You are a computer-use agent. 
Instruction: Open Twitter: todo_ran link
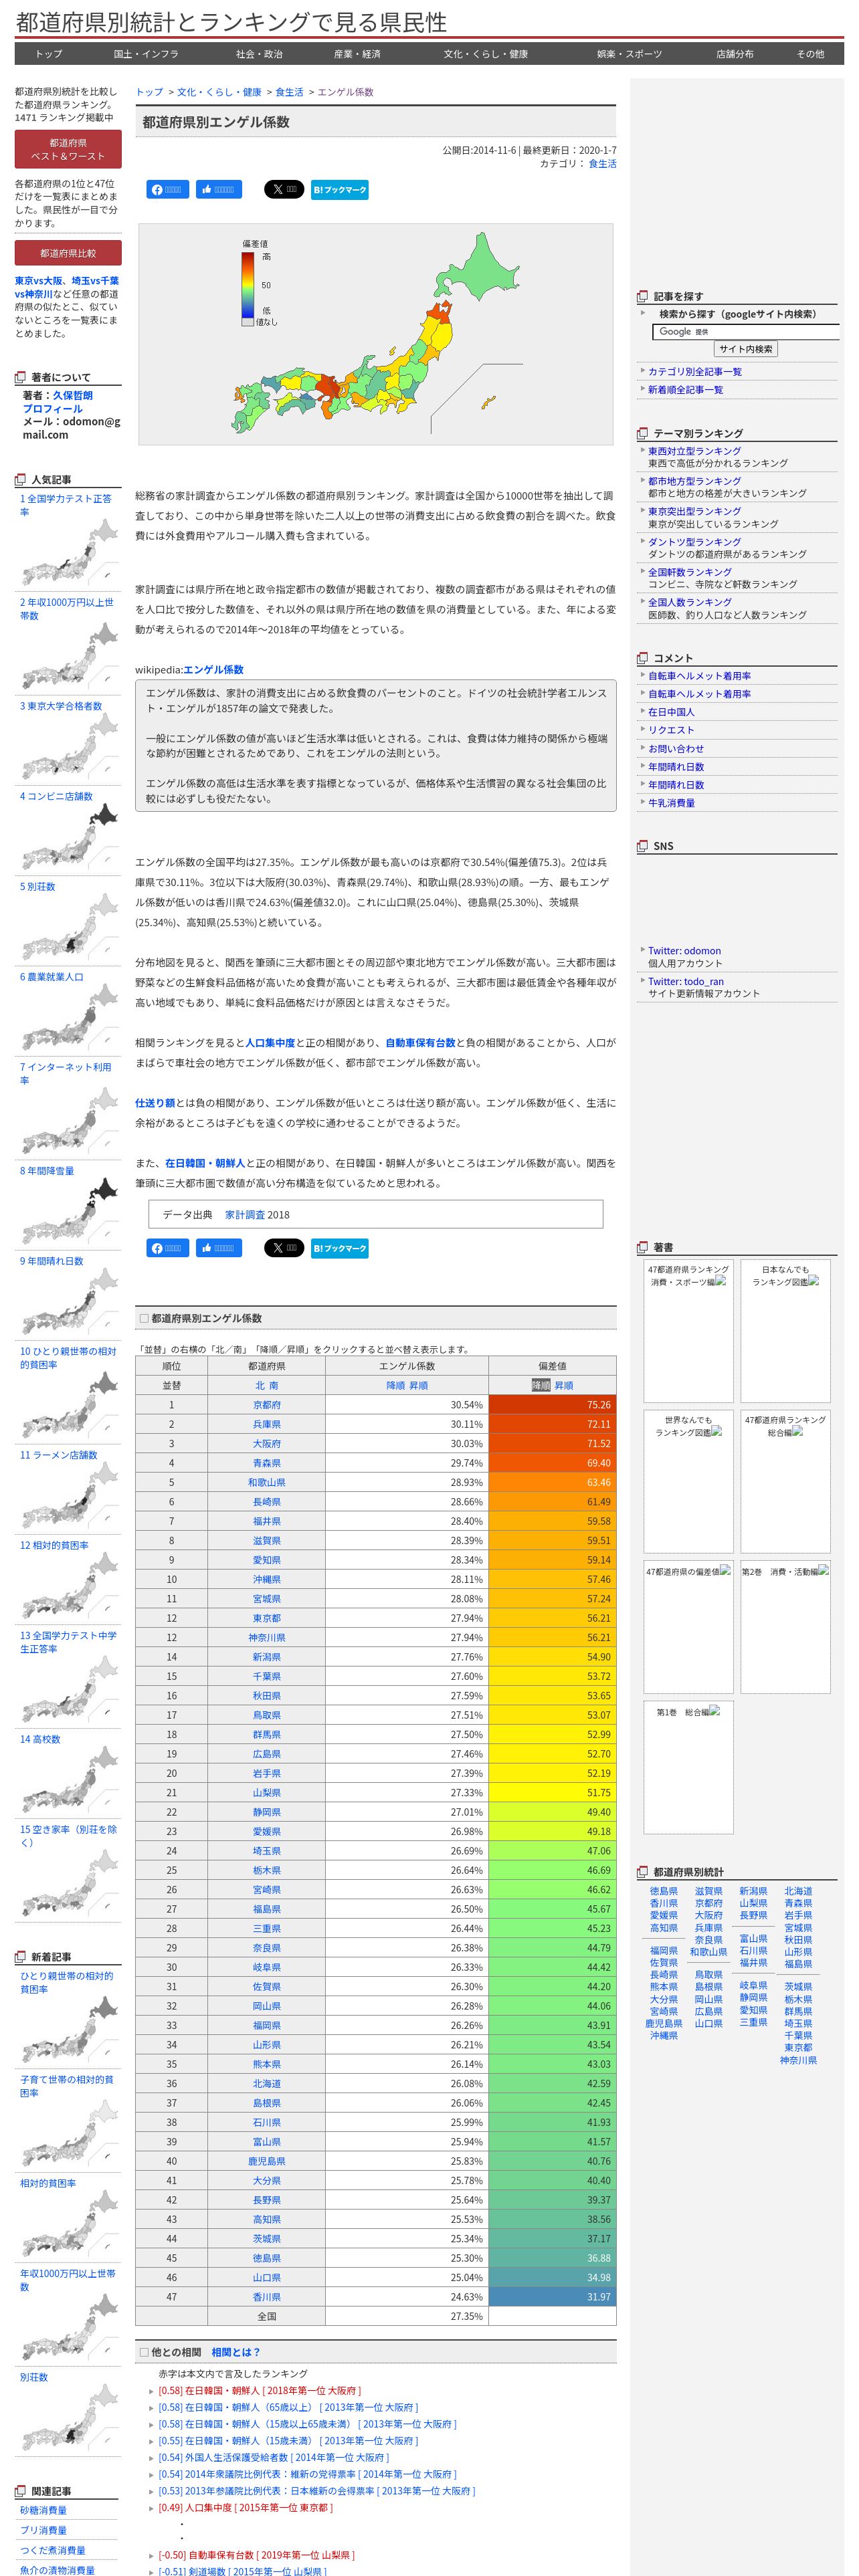[685, 981]
